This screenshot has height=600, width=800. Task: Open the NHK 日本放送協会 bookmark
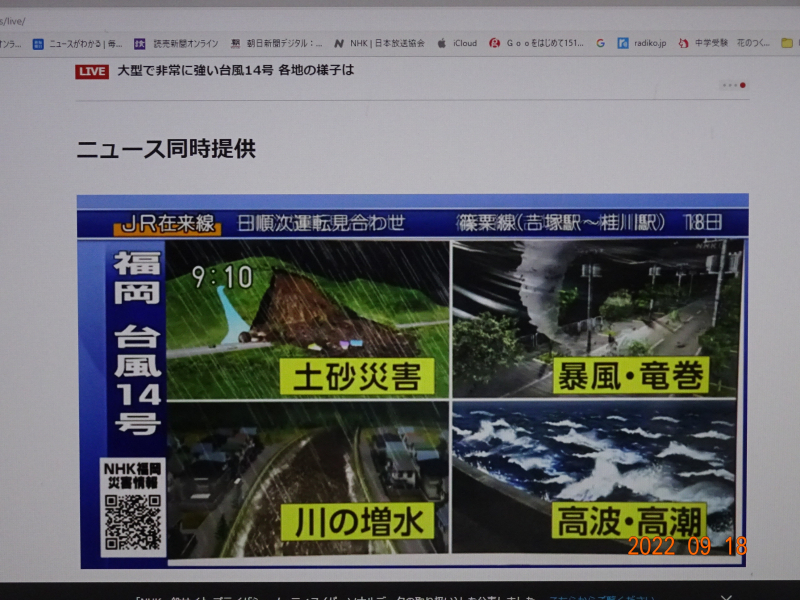click(379, 43)
